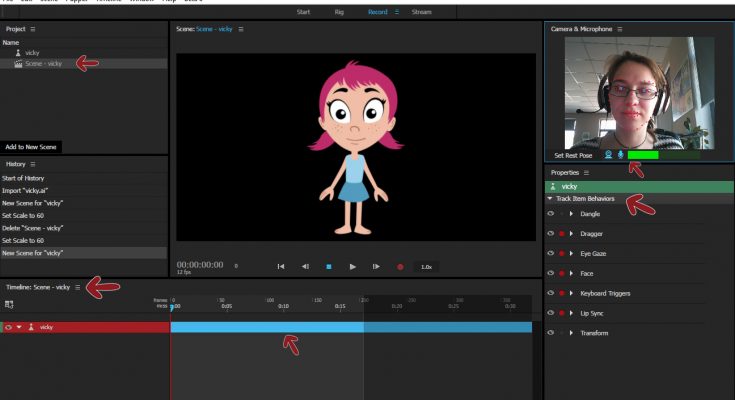Screen dimensions: 735x400
Task: Toggle visibility of Dragger behavior
Action: click(x=551, y=233)
